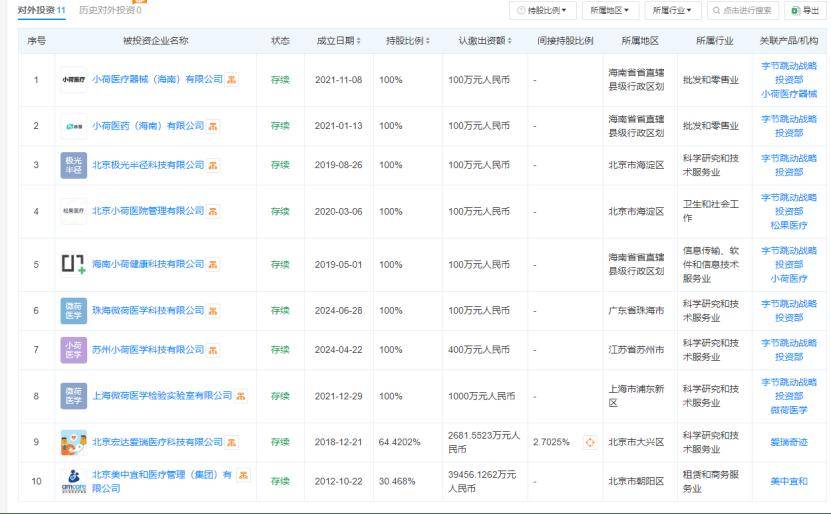Select the 租赁和商务服务业 industry cell
831x514 pixels.
click(x=711, y=481)
